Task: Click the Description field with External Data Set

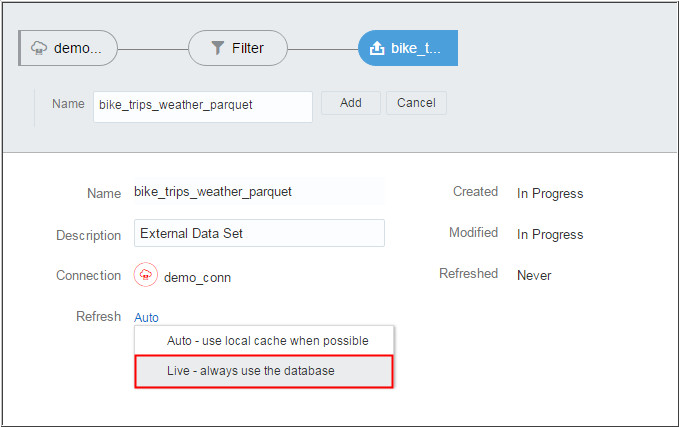Action: [259, 233]
